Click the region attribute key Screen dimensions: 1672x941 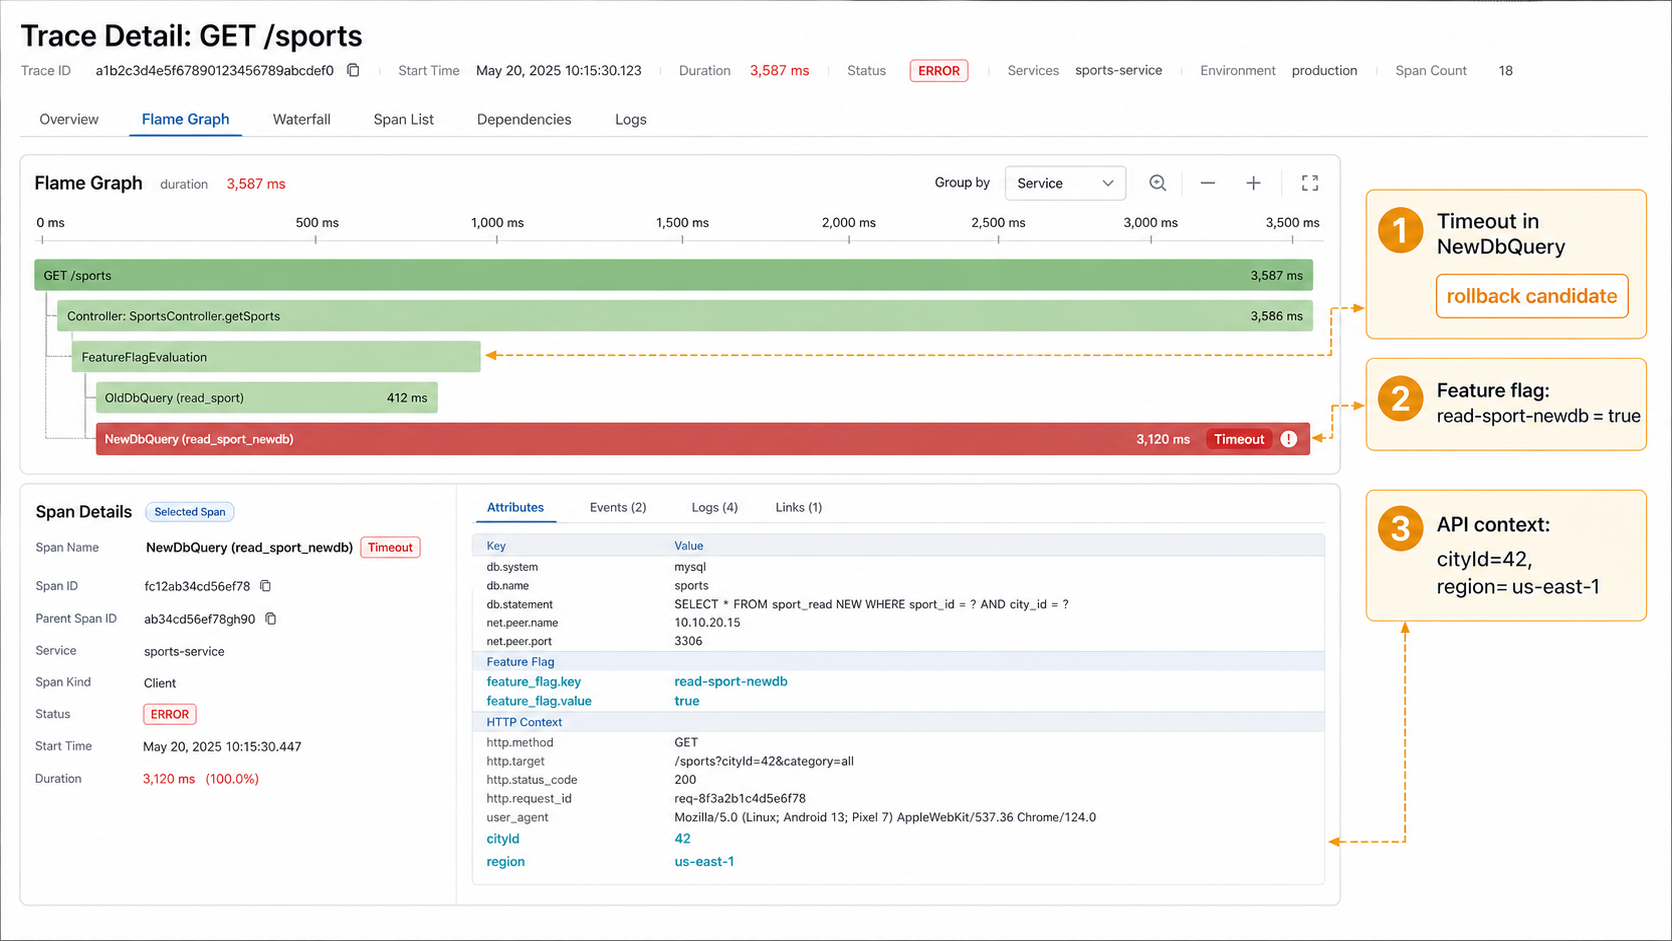506,861
